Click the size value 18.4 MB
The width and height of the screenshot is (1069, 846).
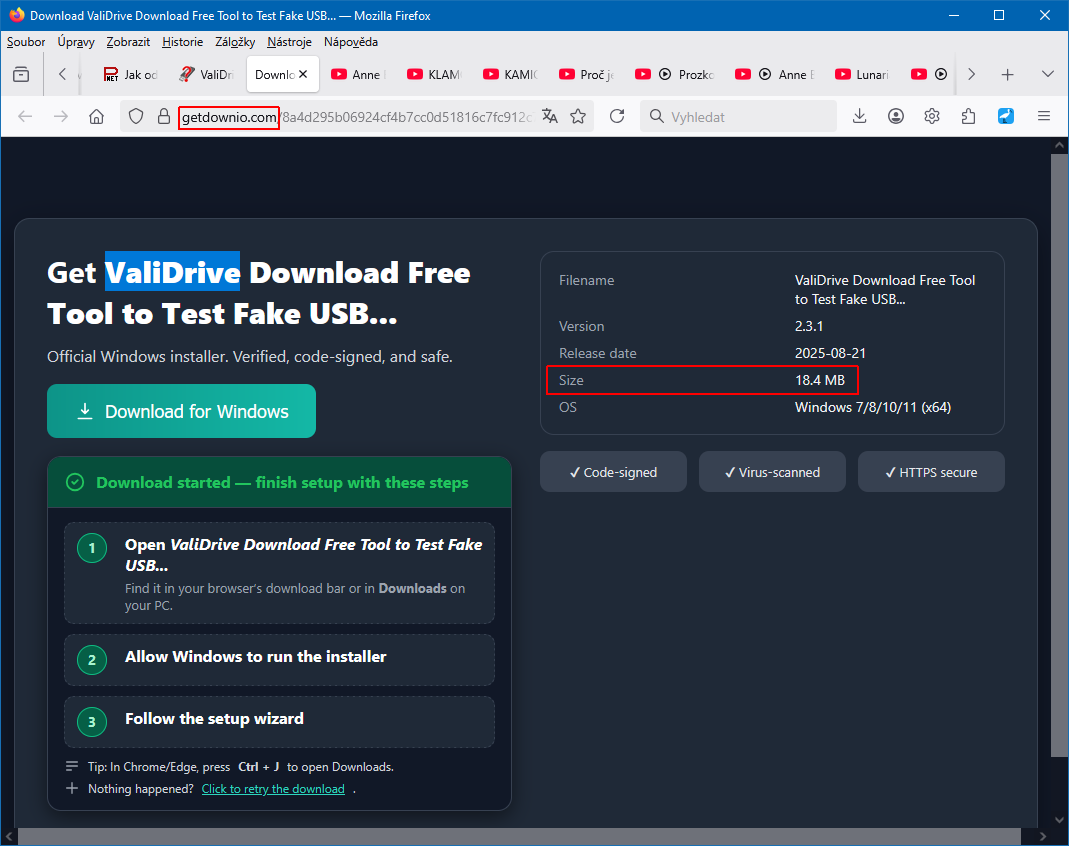pyautogui.click(x=819, y=380)
